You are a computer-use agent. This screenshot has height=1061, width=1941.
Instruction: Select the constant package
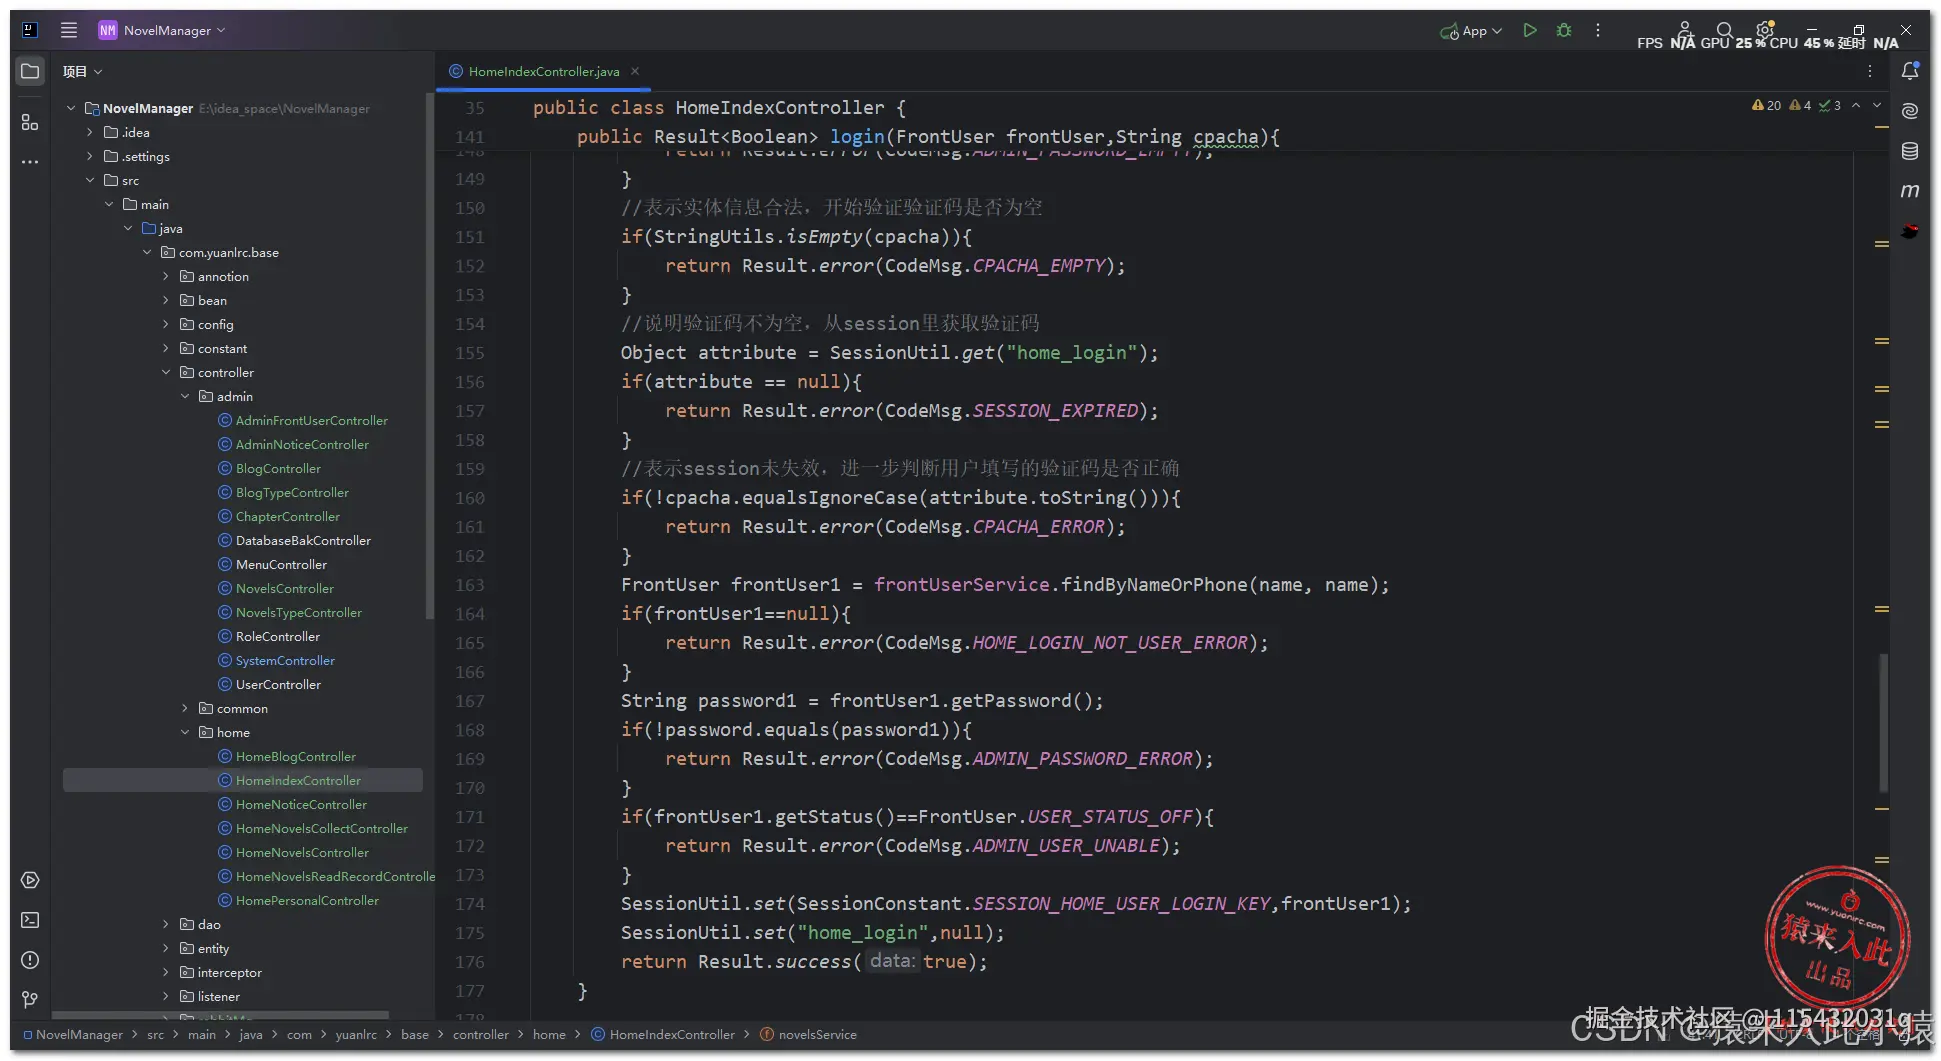click(222, 348)
